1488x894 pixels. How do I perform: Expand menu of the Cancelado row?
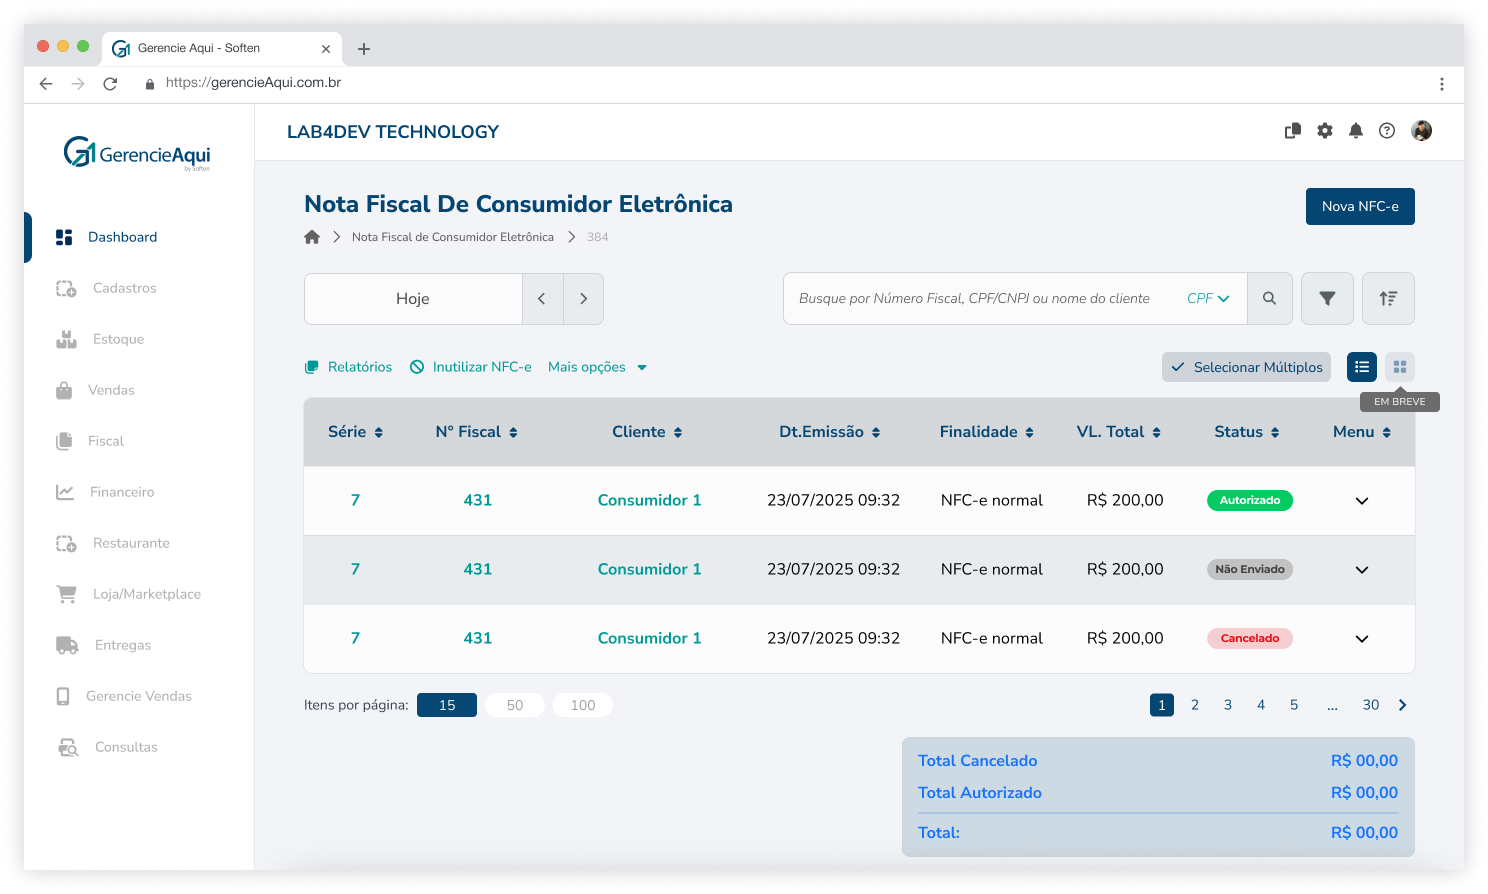(1362, 639)
